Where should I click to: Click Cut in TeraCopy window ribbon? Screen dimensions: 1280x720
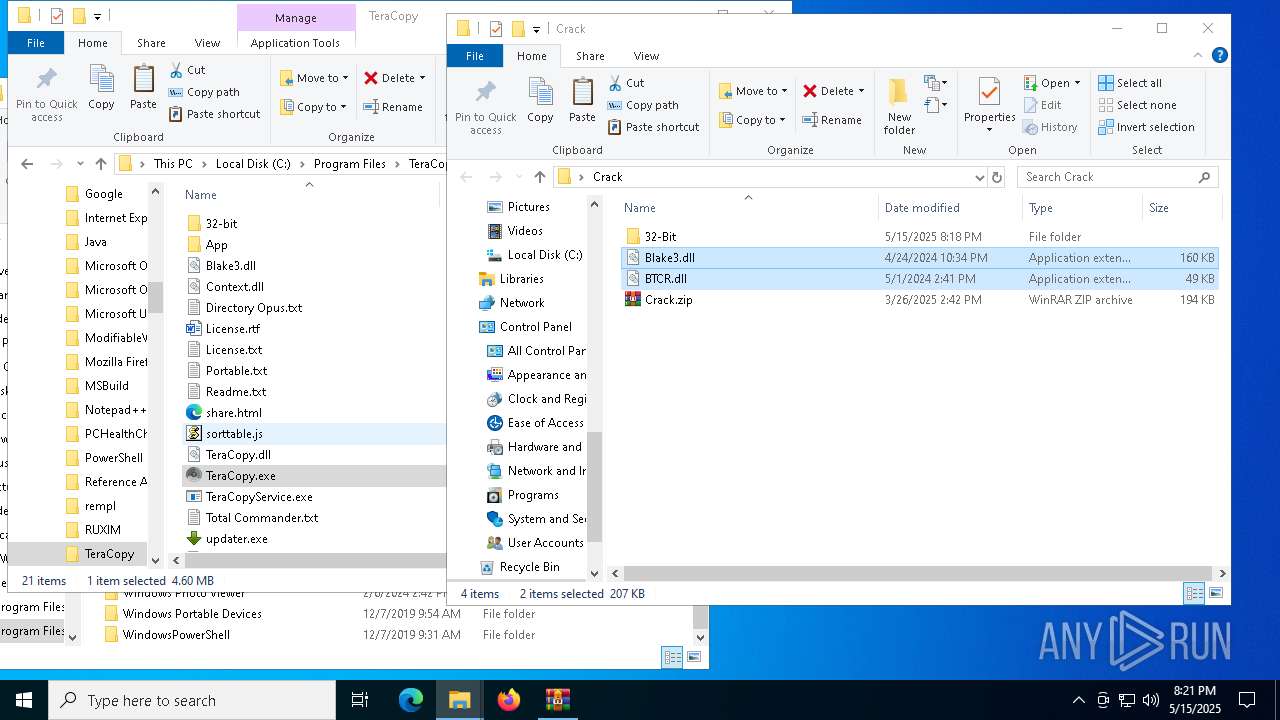(186, 70)
